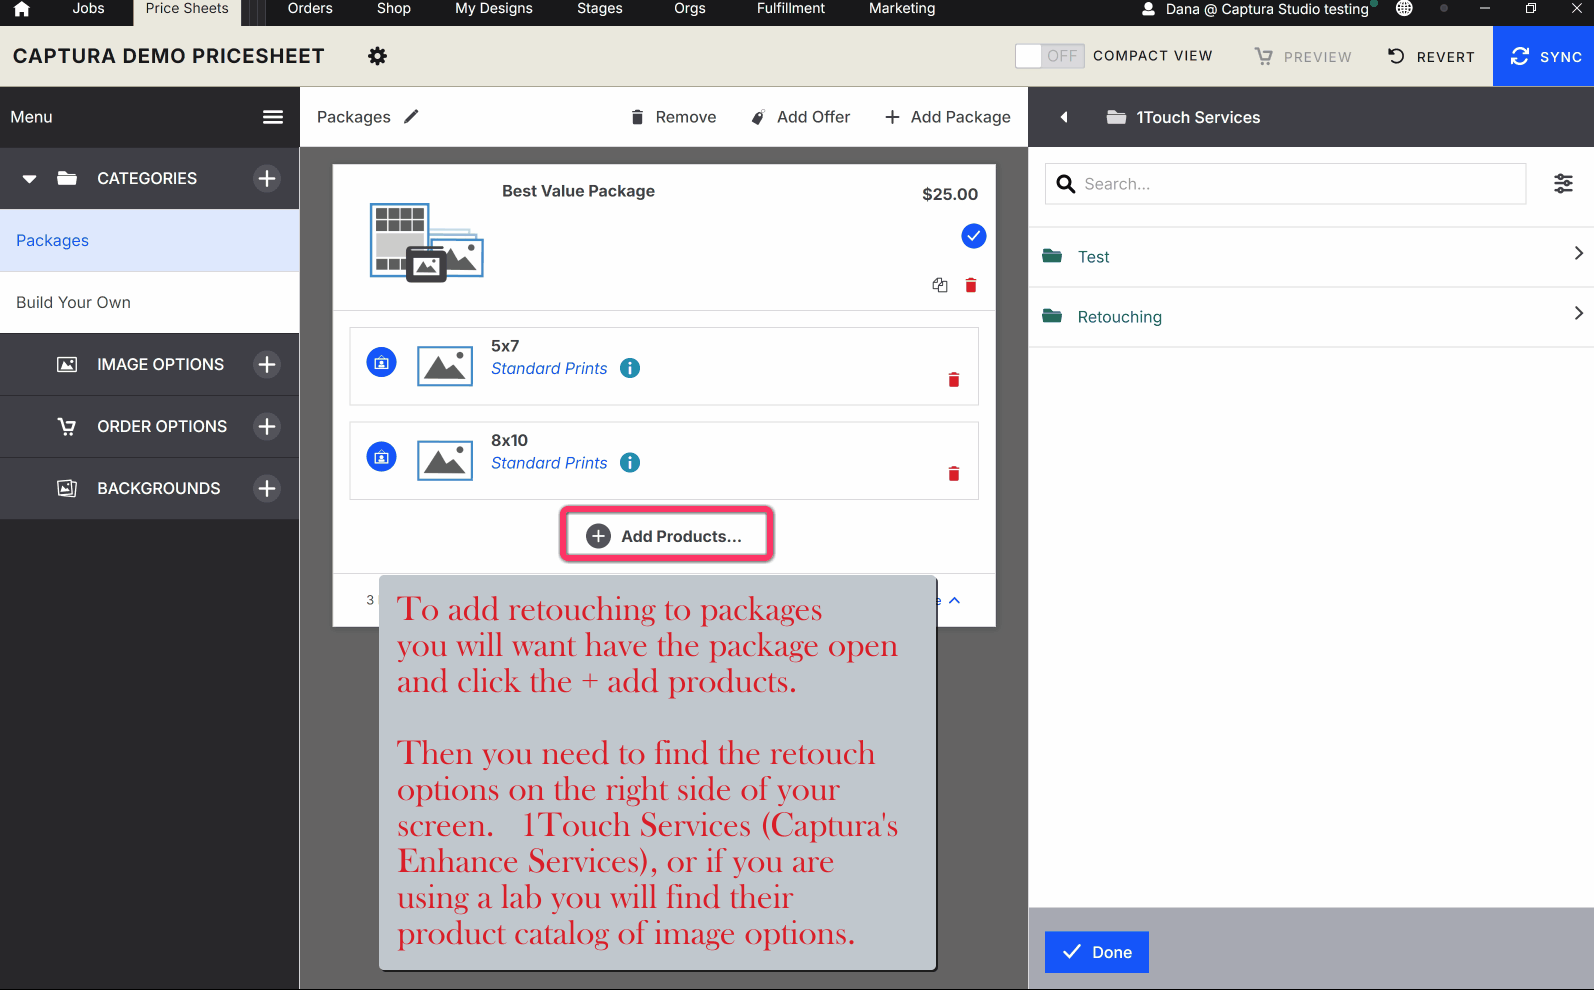This screenshot has height=990, width=1594.
Task: Open the catalog filter sliders icon
Action: [1563, 184]
